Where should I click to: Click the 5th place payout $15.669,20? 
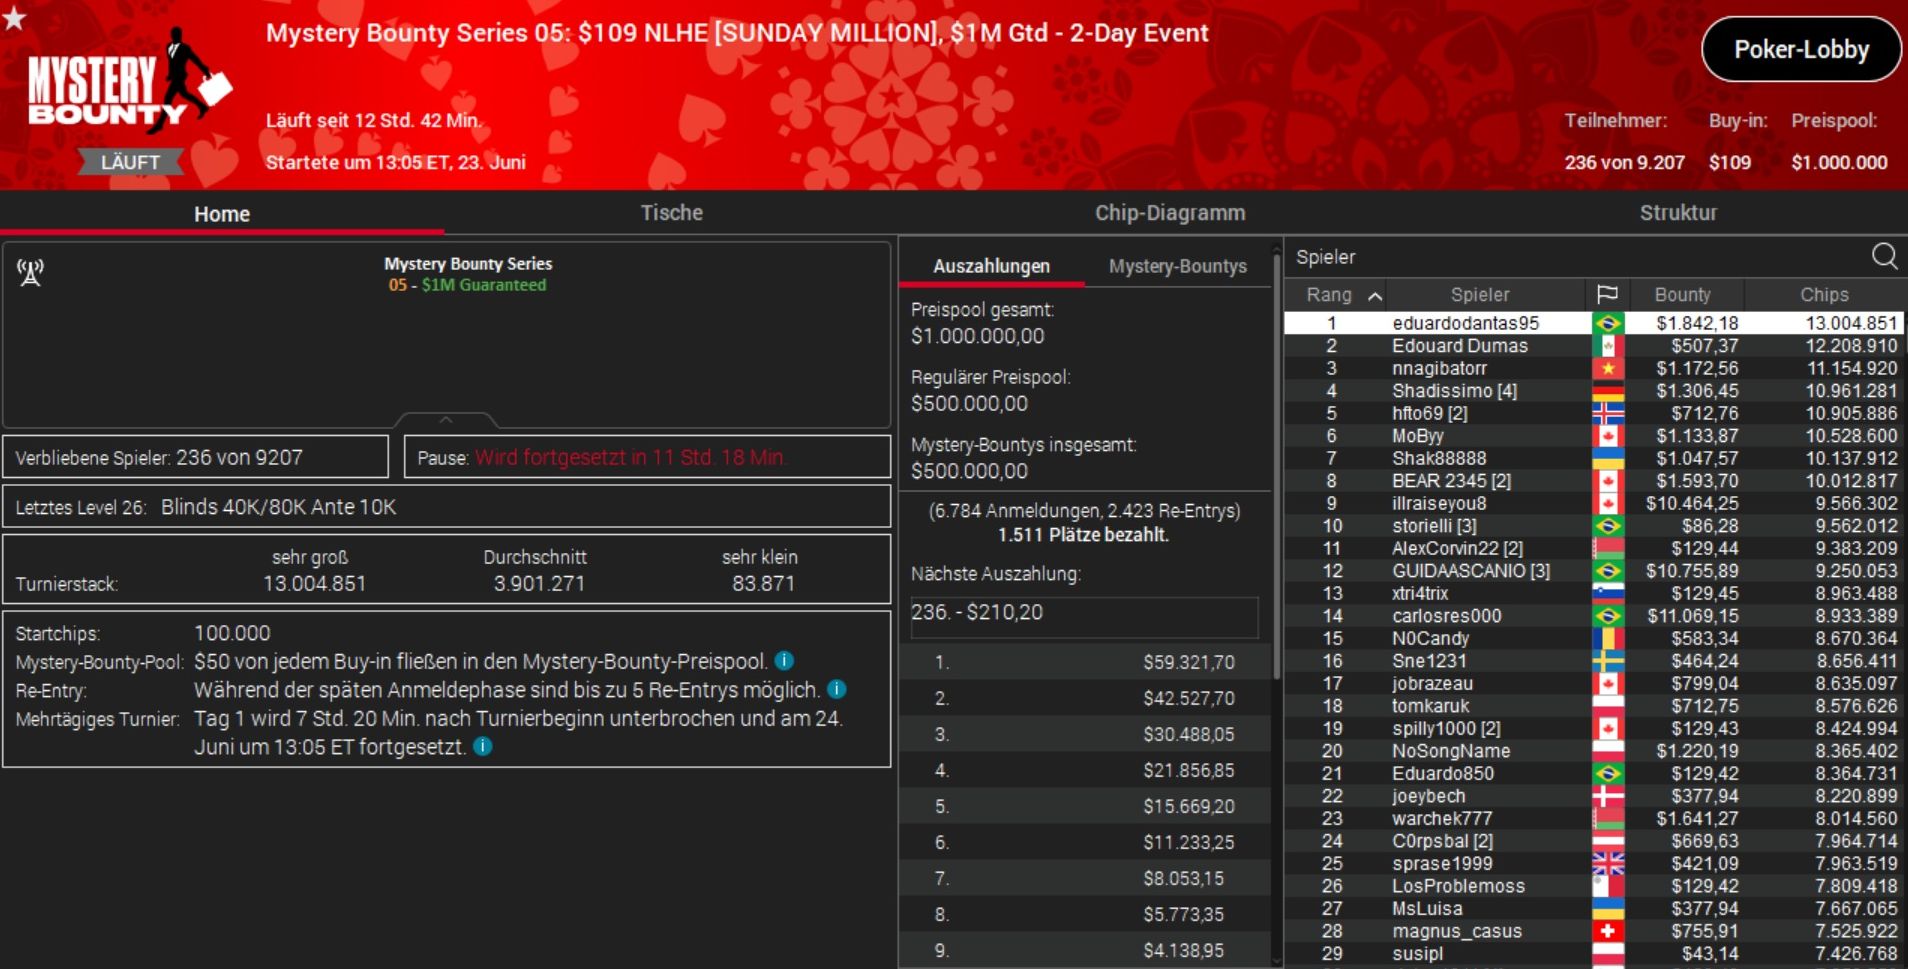pyautogui.click(x=1188, y=806)
